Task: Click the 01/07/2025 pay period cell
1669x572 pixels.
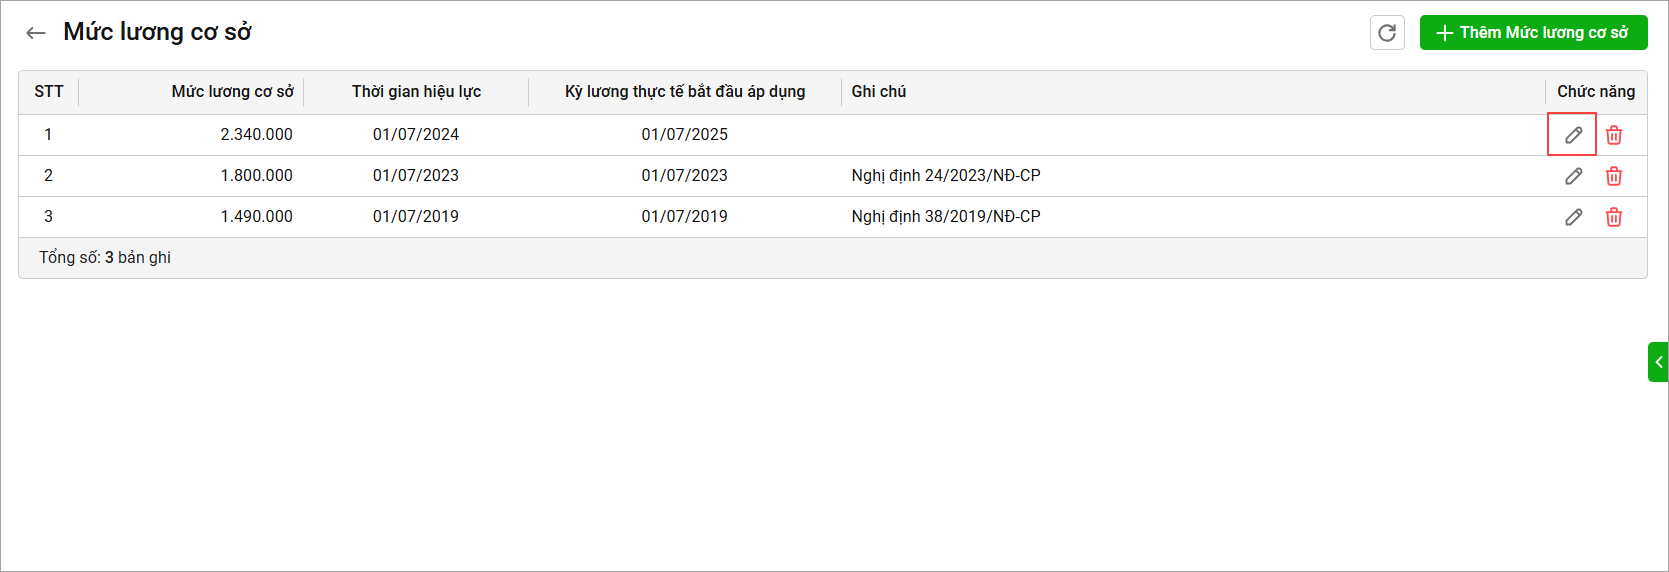Action: pos(685,135)
